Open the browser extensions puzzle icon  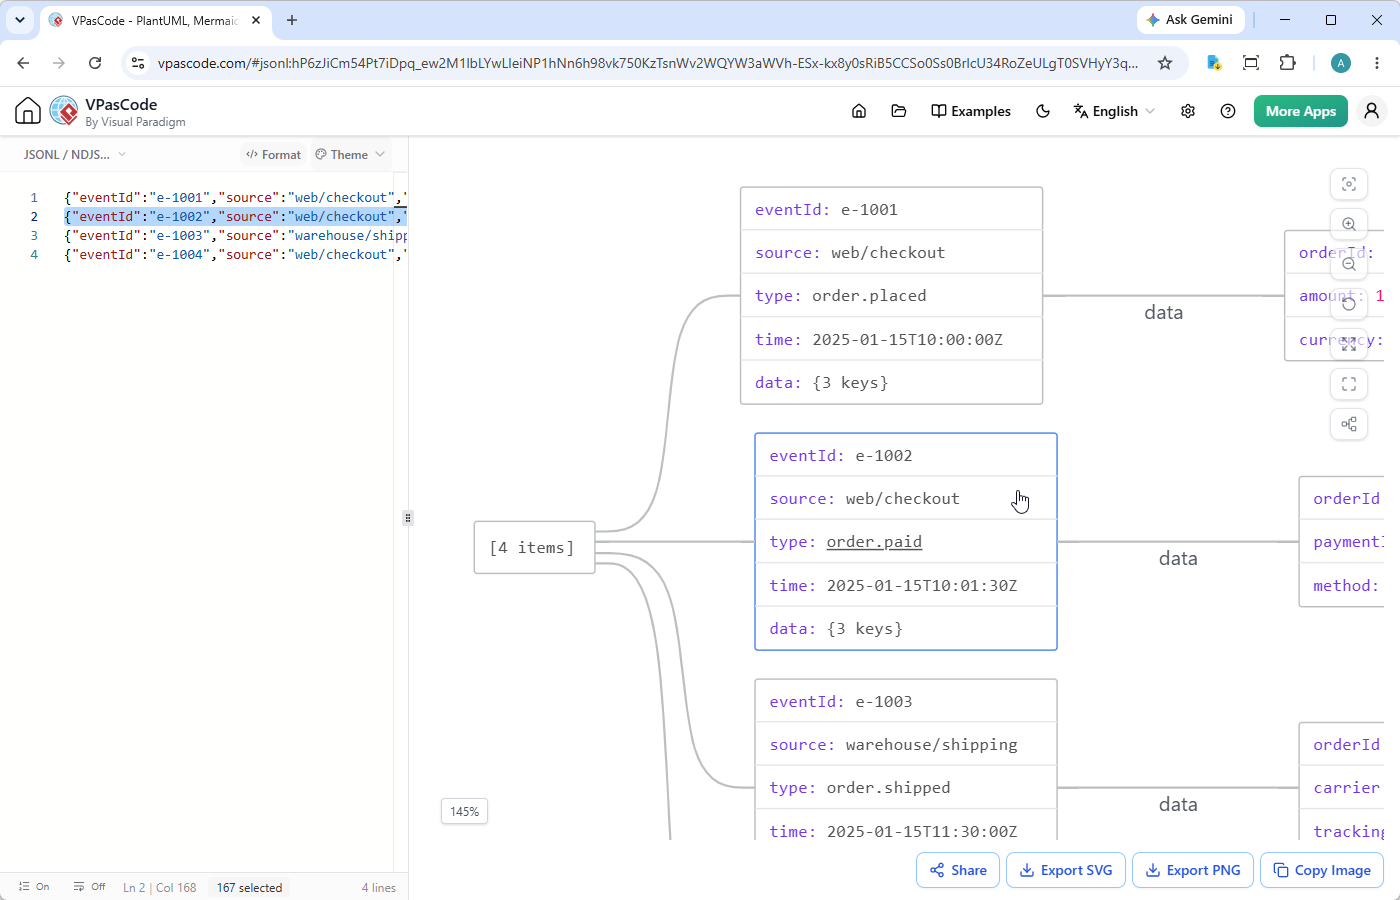(x=1288, y=63)
